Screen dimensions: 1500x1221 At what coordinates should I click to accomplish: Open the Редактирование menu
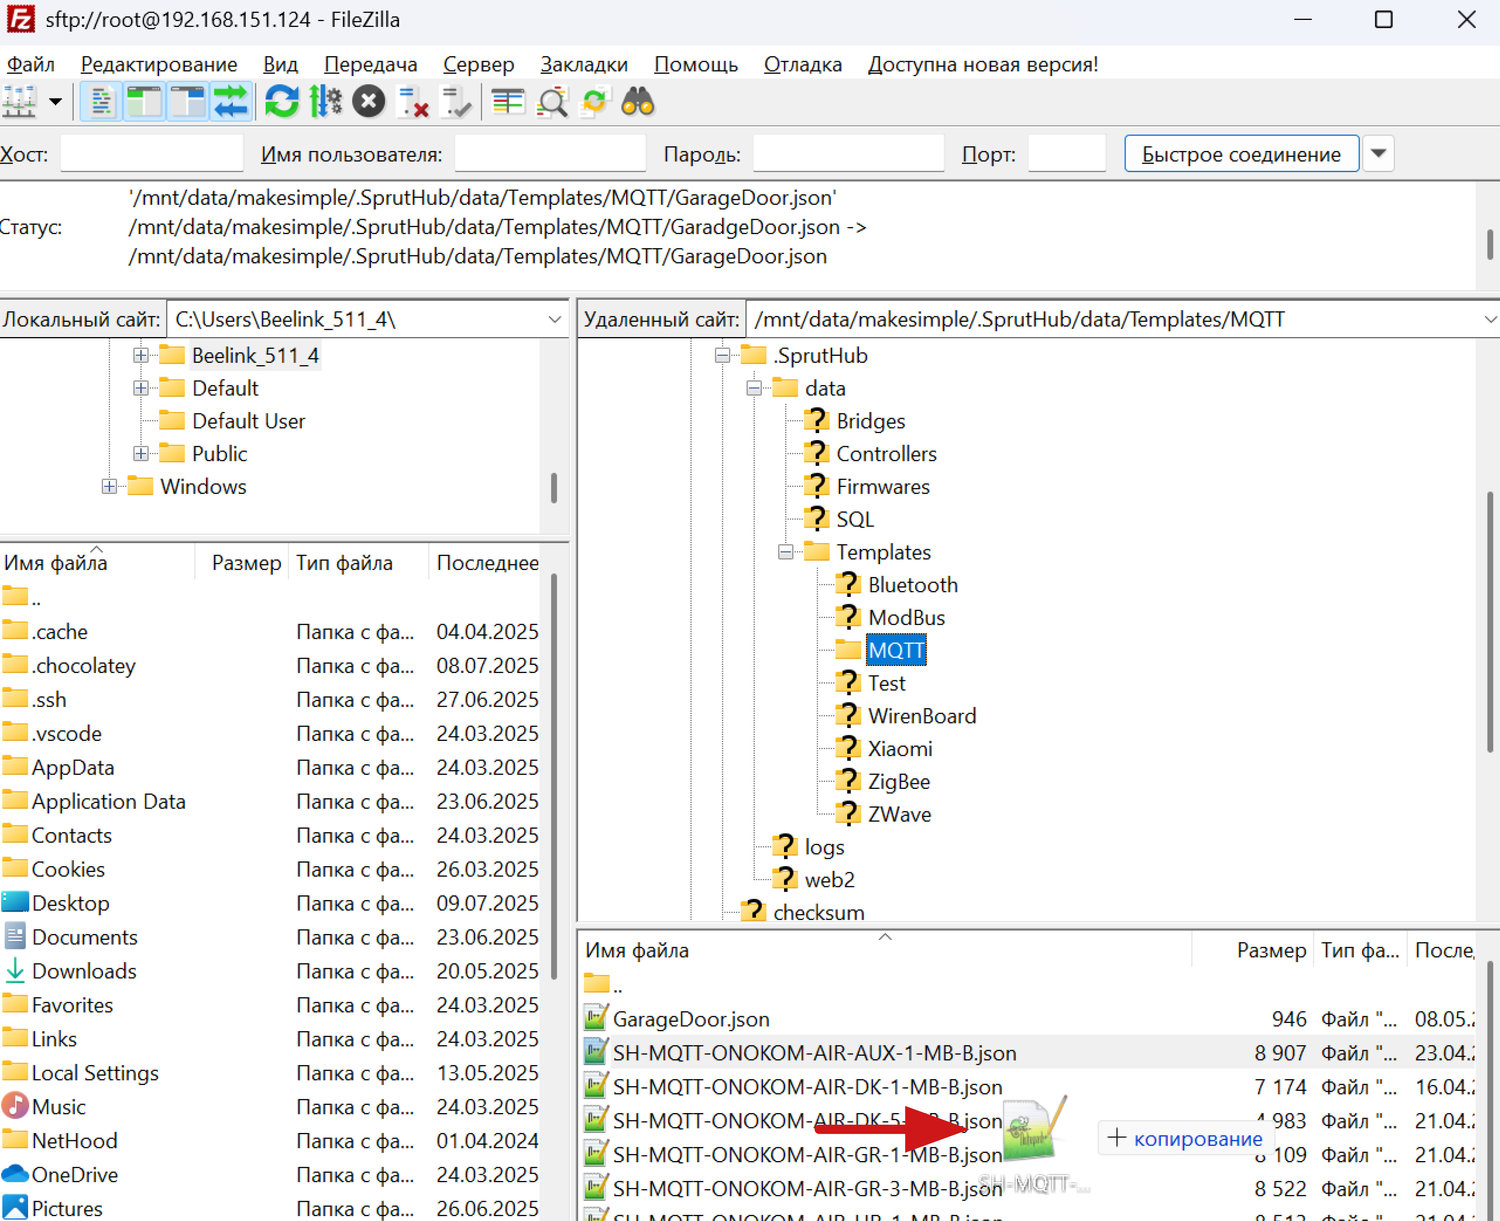159,64
